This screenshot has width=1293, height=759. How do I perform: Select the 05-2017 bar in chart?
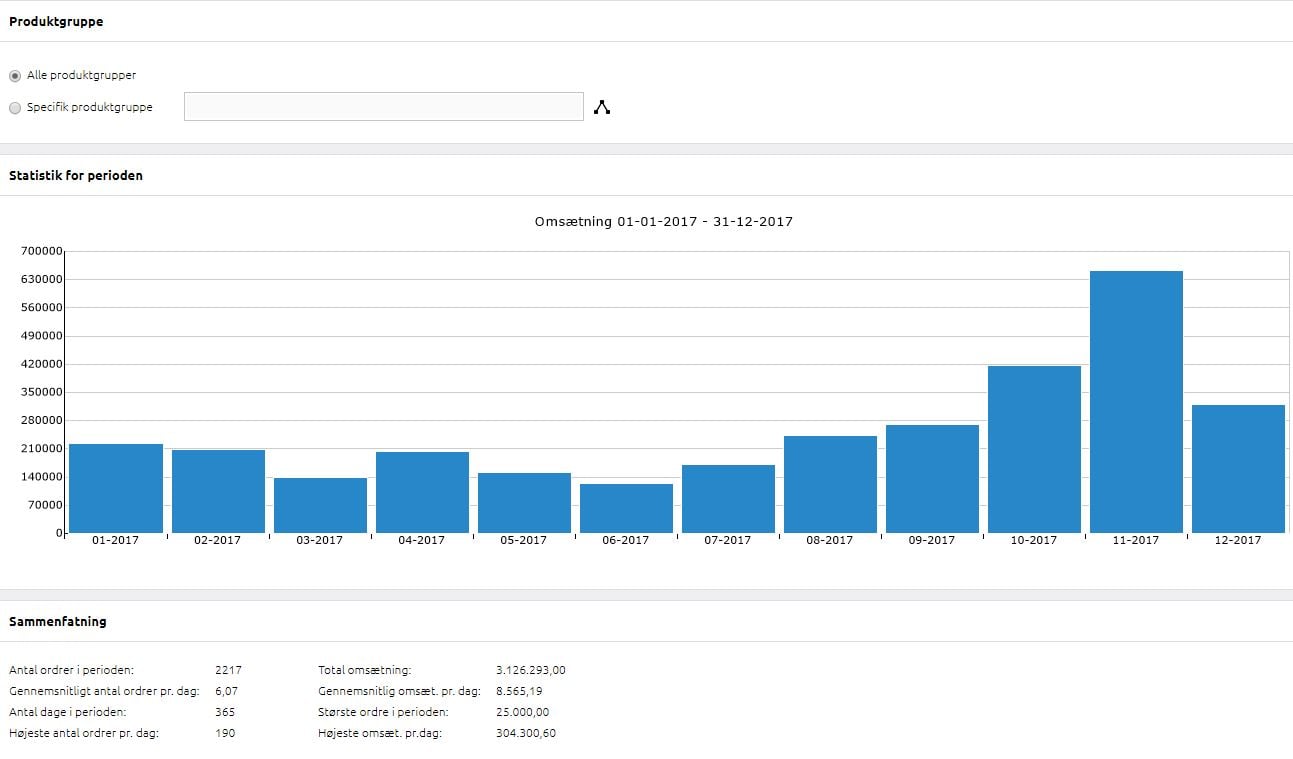tap(524, 502)
